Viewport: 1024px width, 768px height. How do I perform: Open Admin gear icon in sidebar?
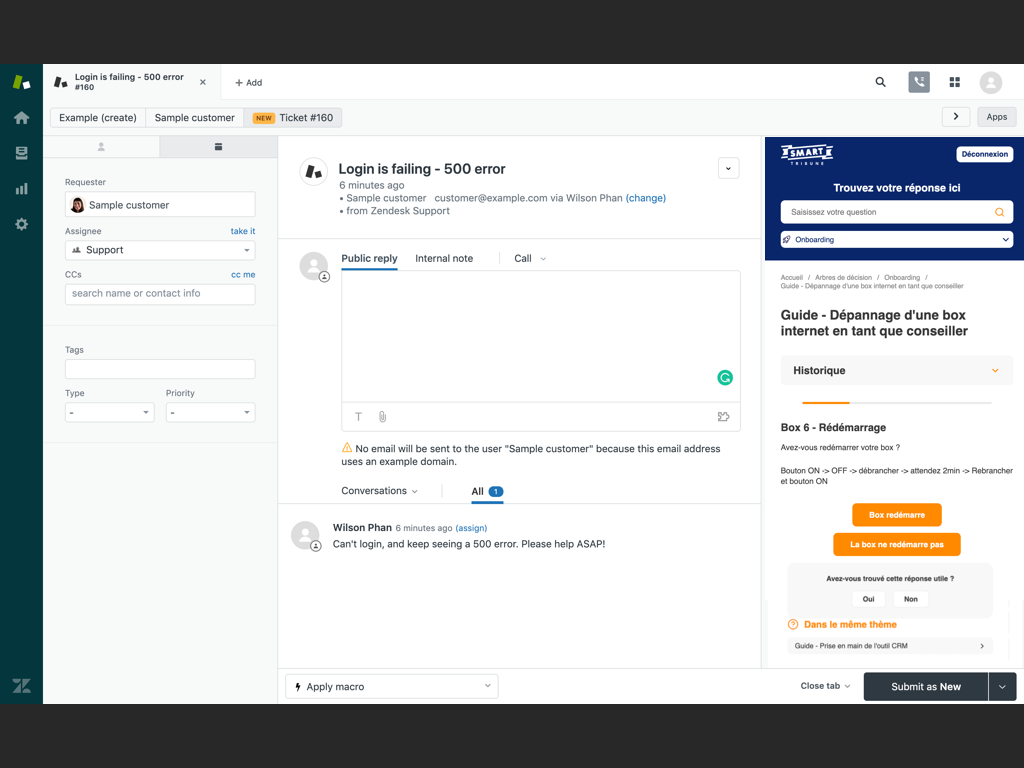21,225
